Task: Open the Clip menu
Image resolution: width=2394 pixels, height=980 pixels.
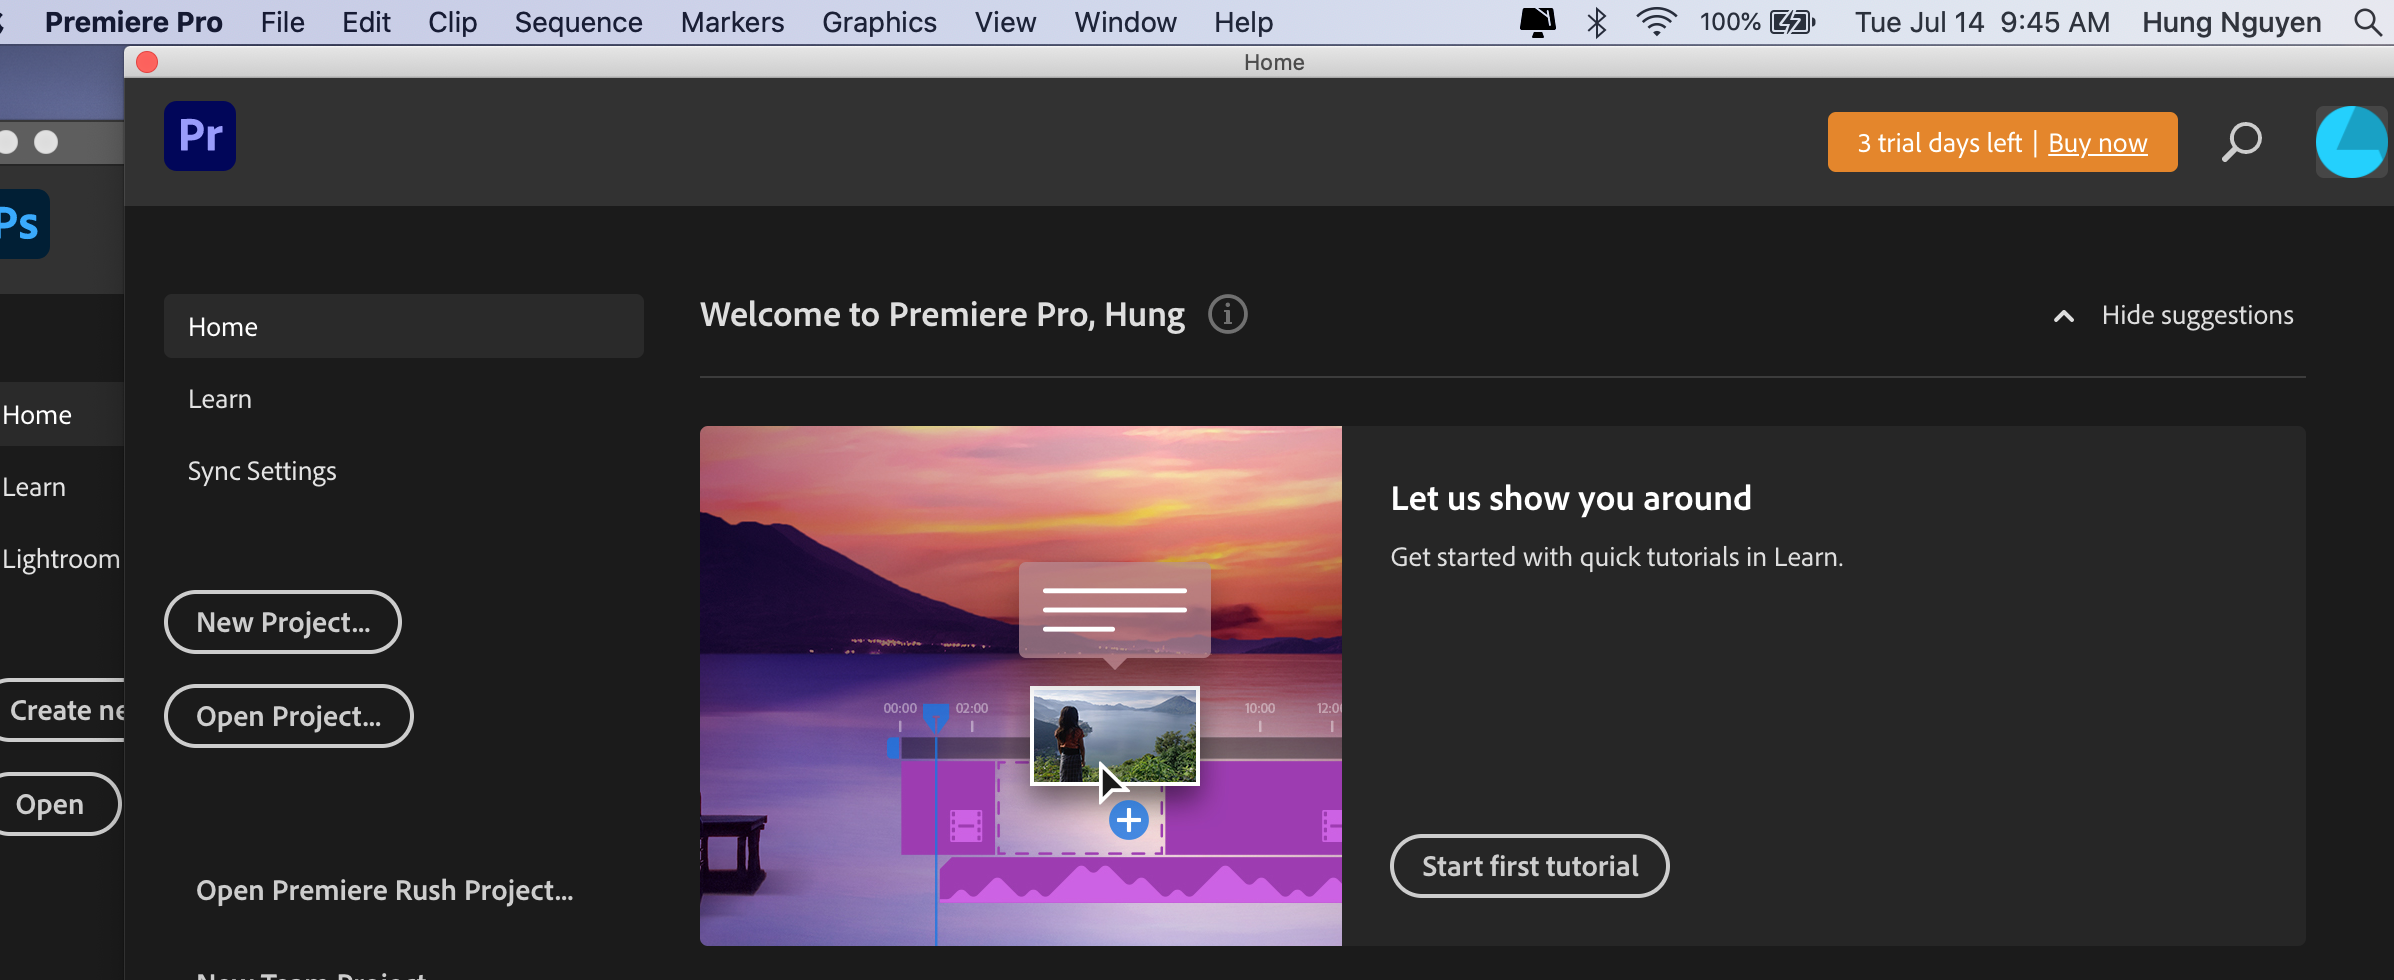Action: [452, 22]
